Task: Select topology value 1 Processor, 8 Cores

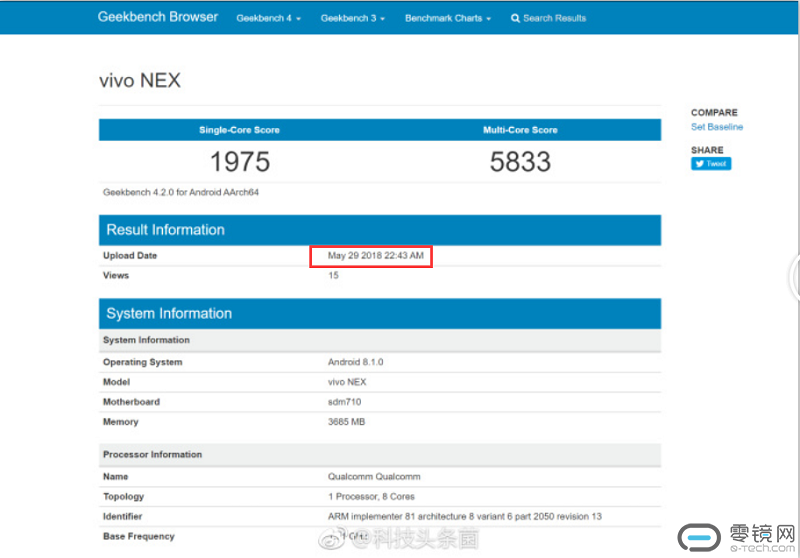Action: click(x=371, y=496)
